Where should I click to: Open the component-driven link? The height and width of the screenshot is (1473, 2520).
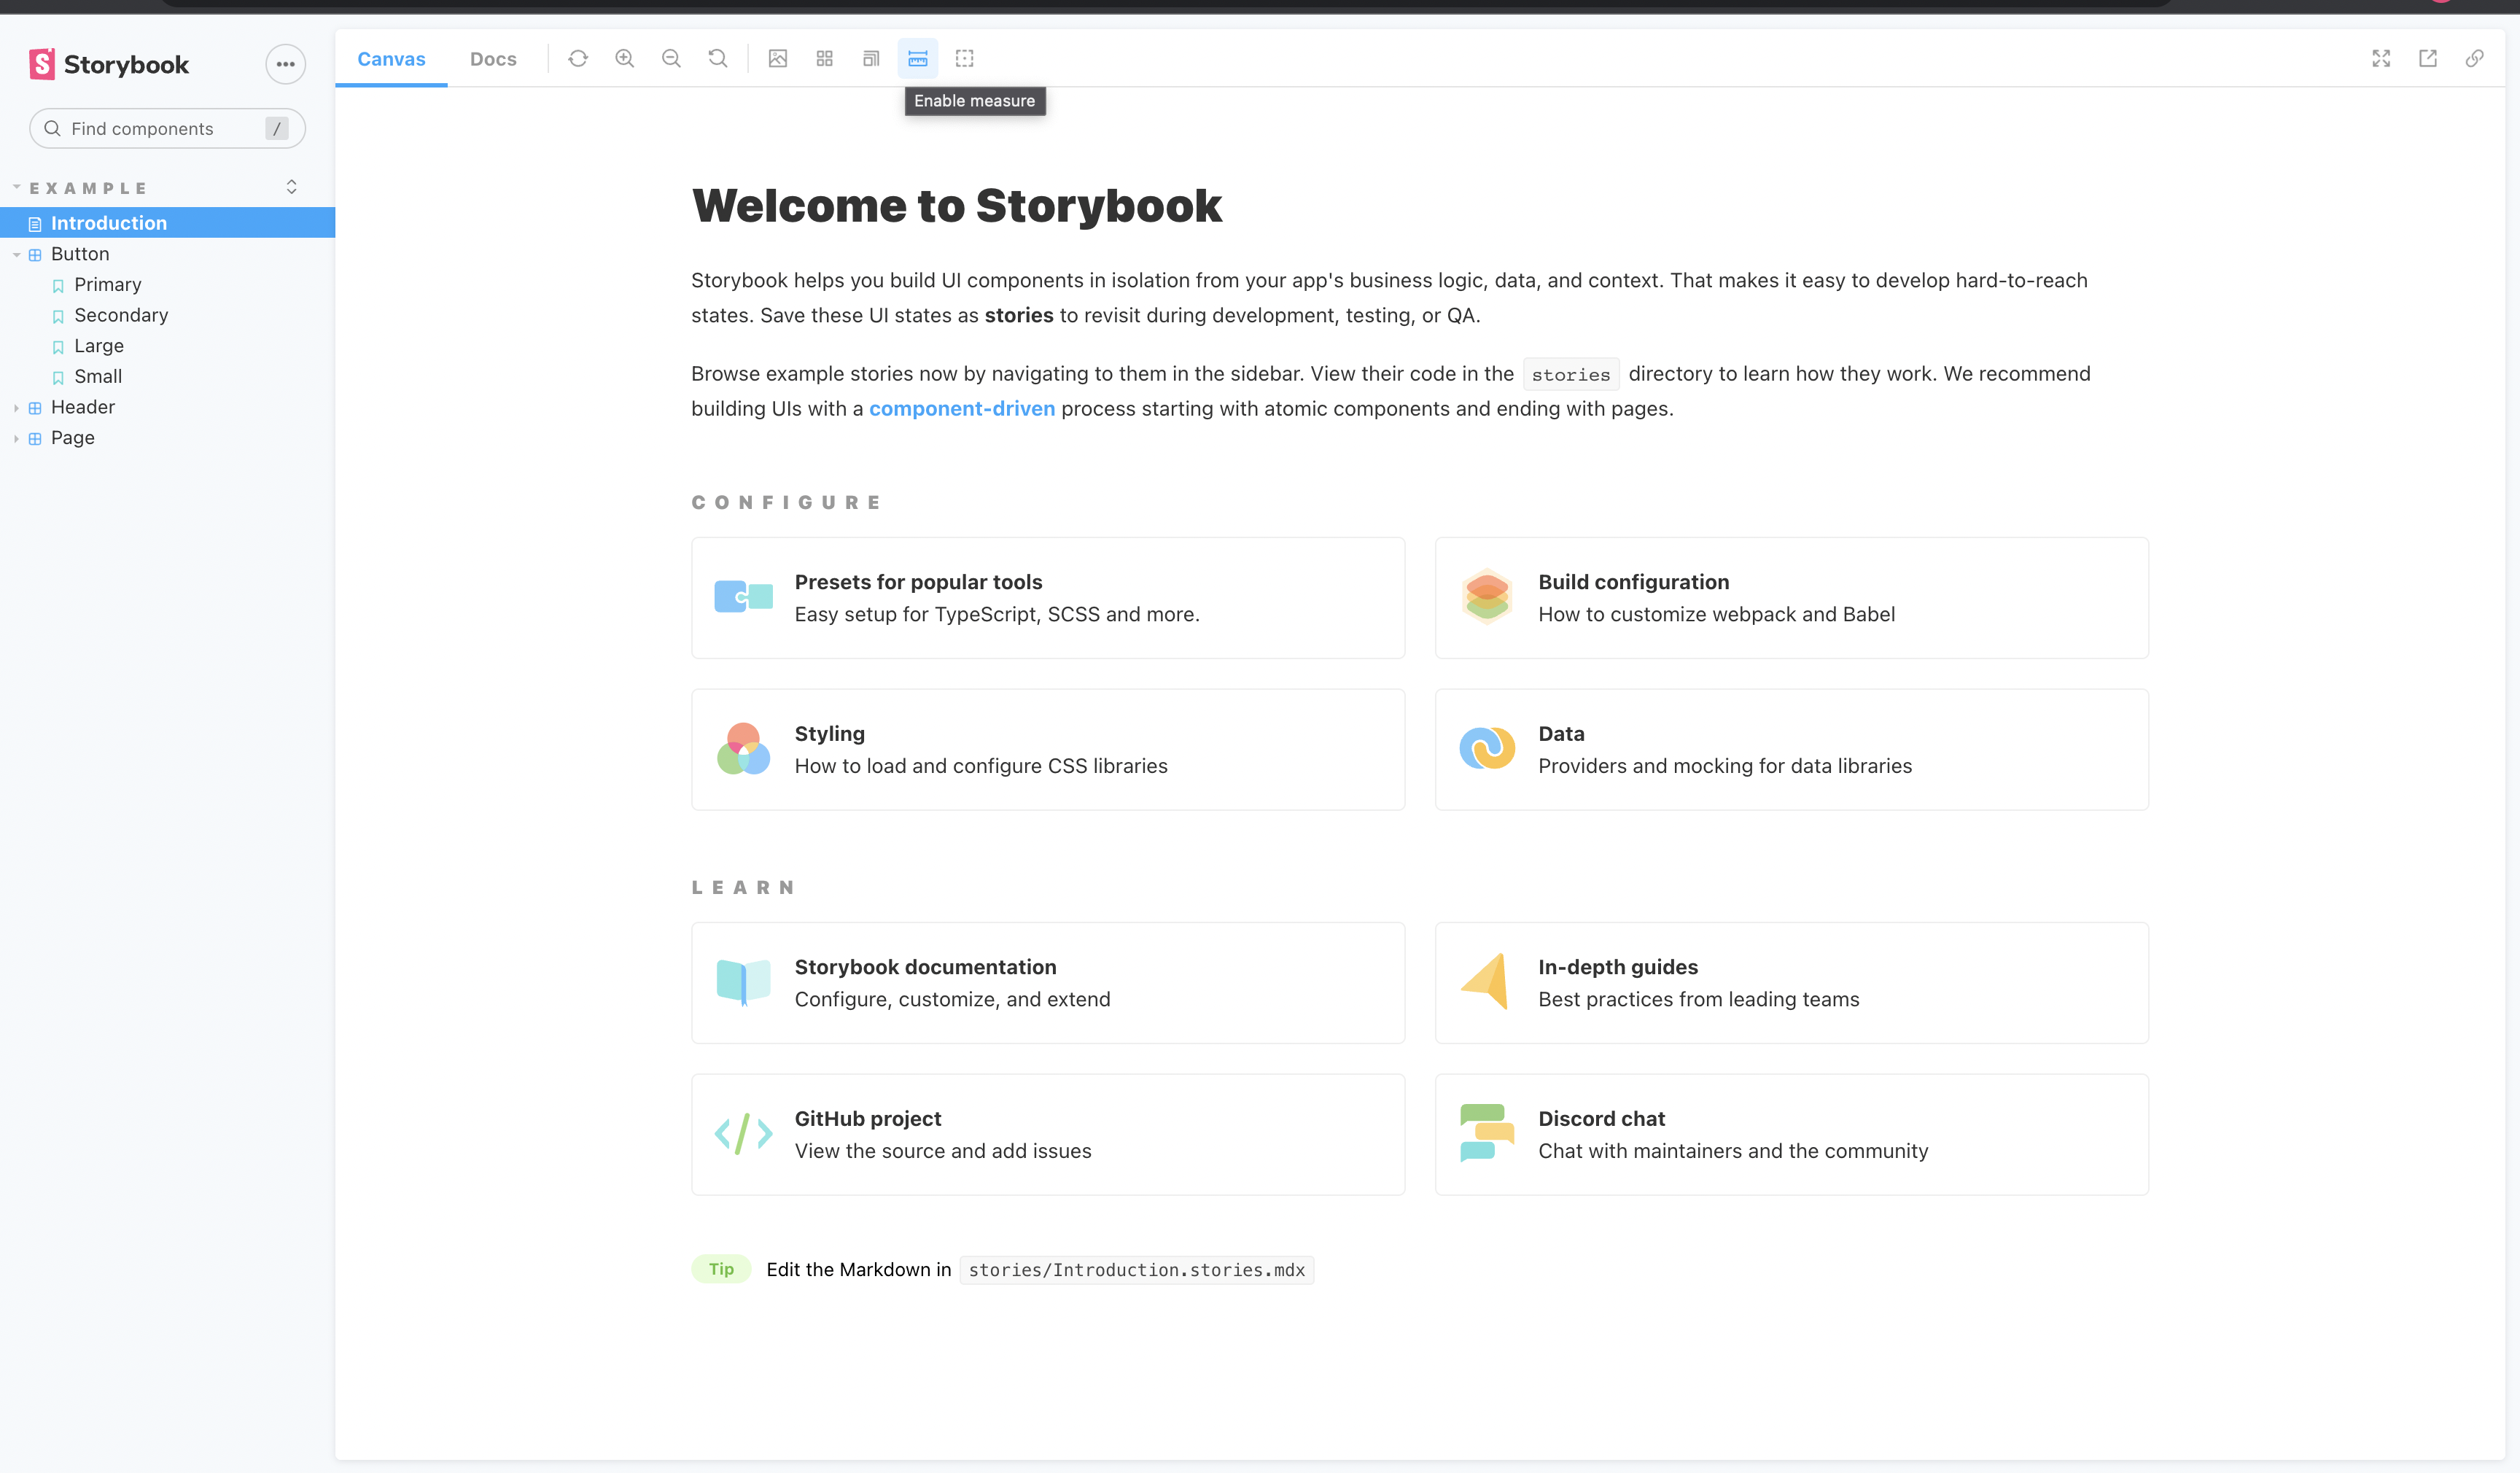(962, 409)
